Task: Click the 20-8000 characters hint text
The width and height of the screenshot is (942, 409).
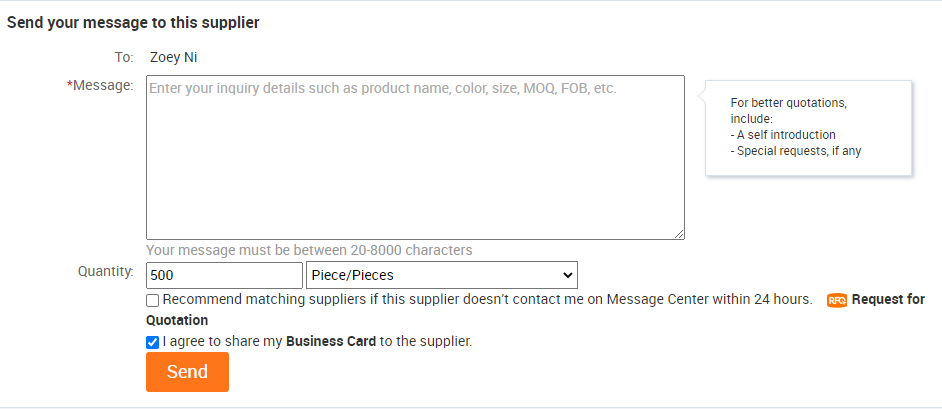Action: [x=309, y=250]
